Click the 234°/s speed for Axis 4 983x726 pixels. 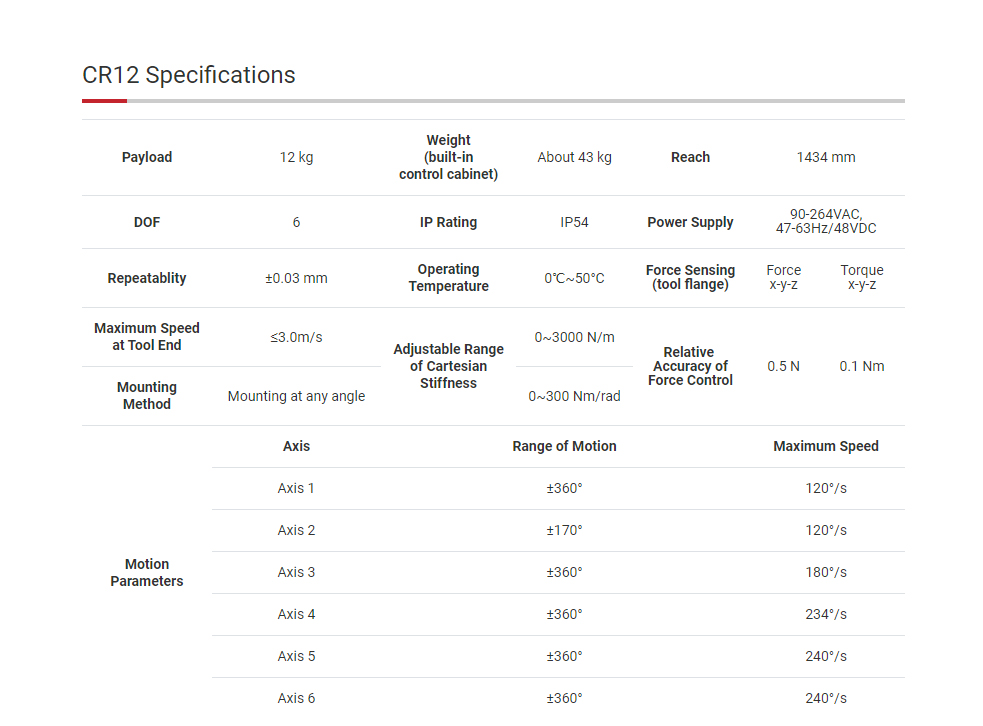[x=826, y=614]
